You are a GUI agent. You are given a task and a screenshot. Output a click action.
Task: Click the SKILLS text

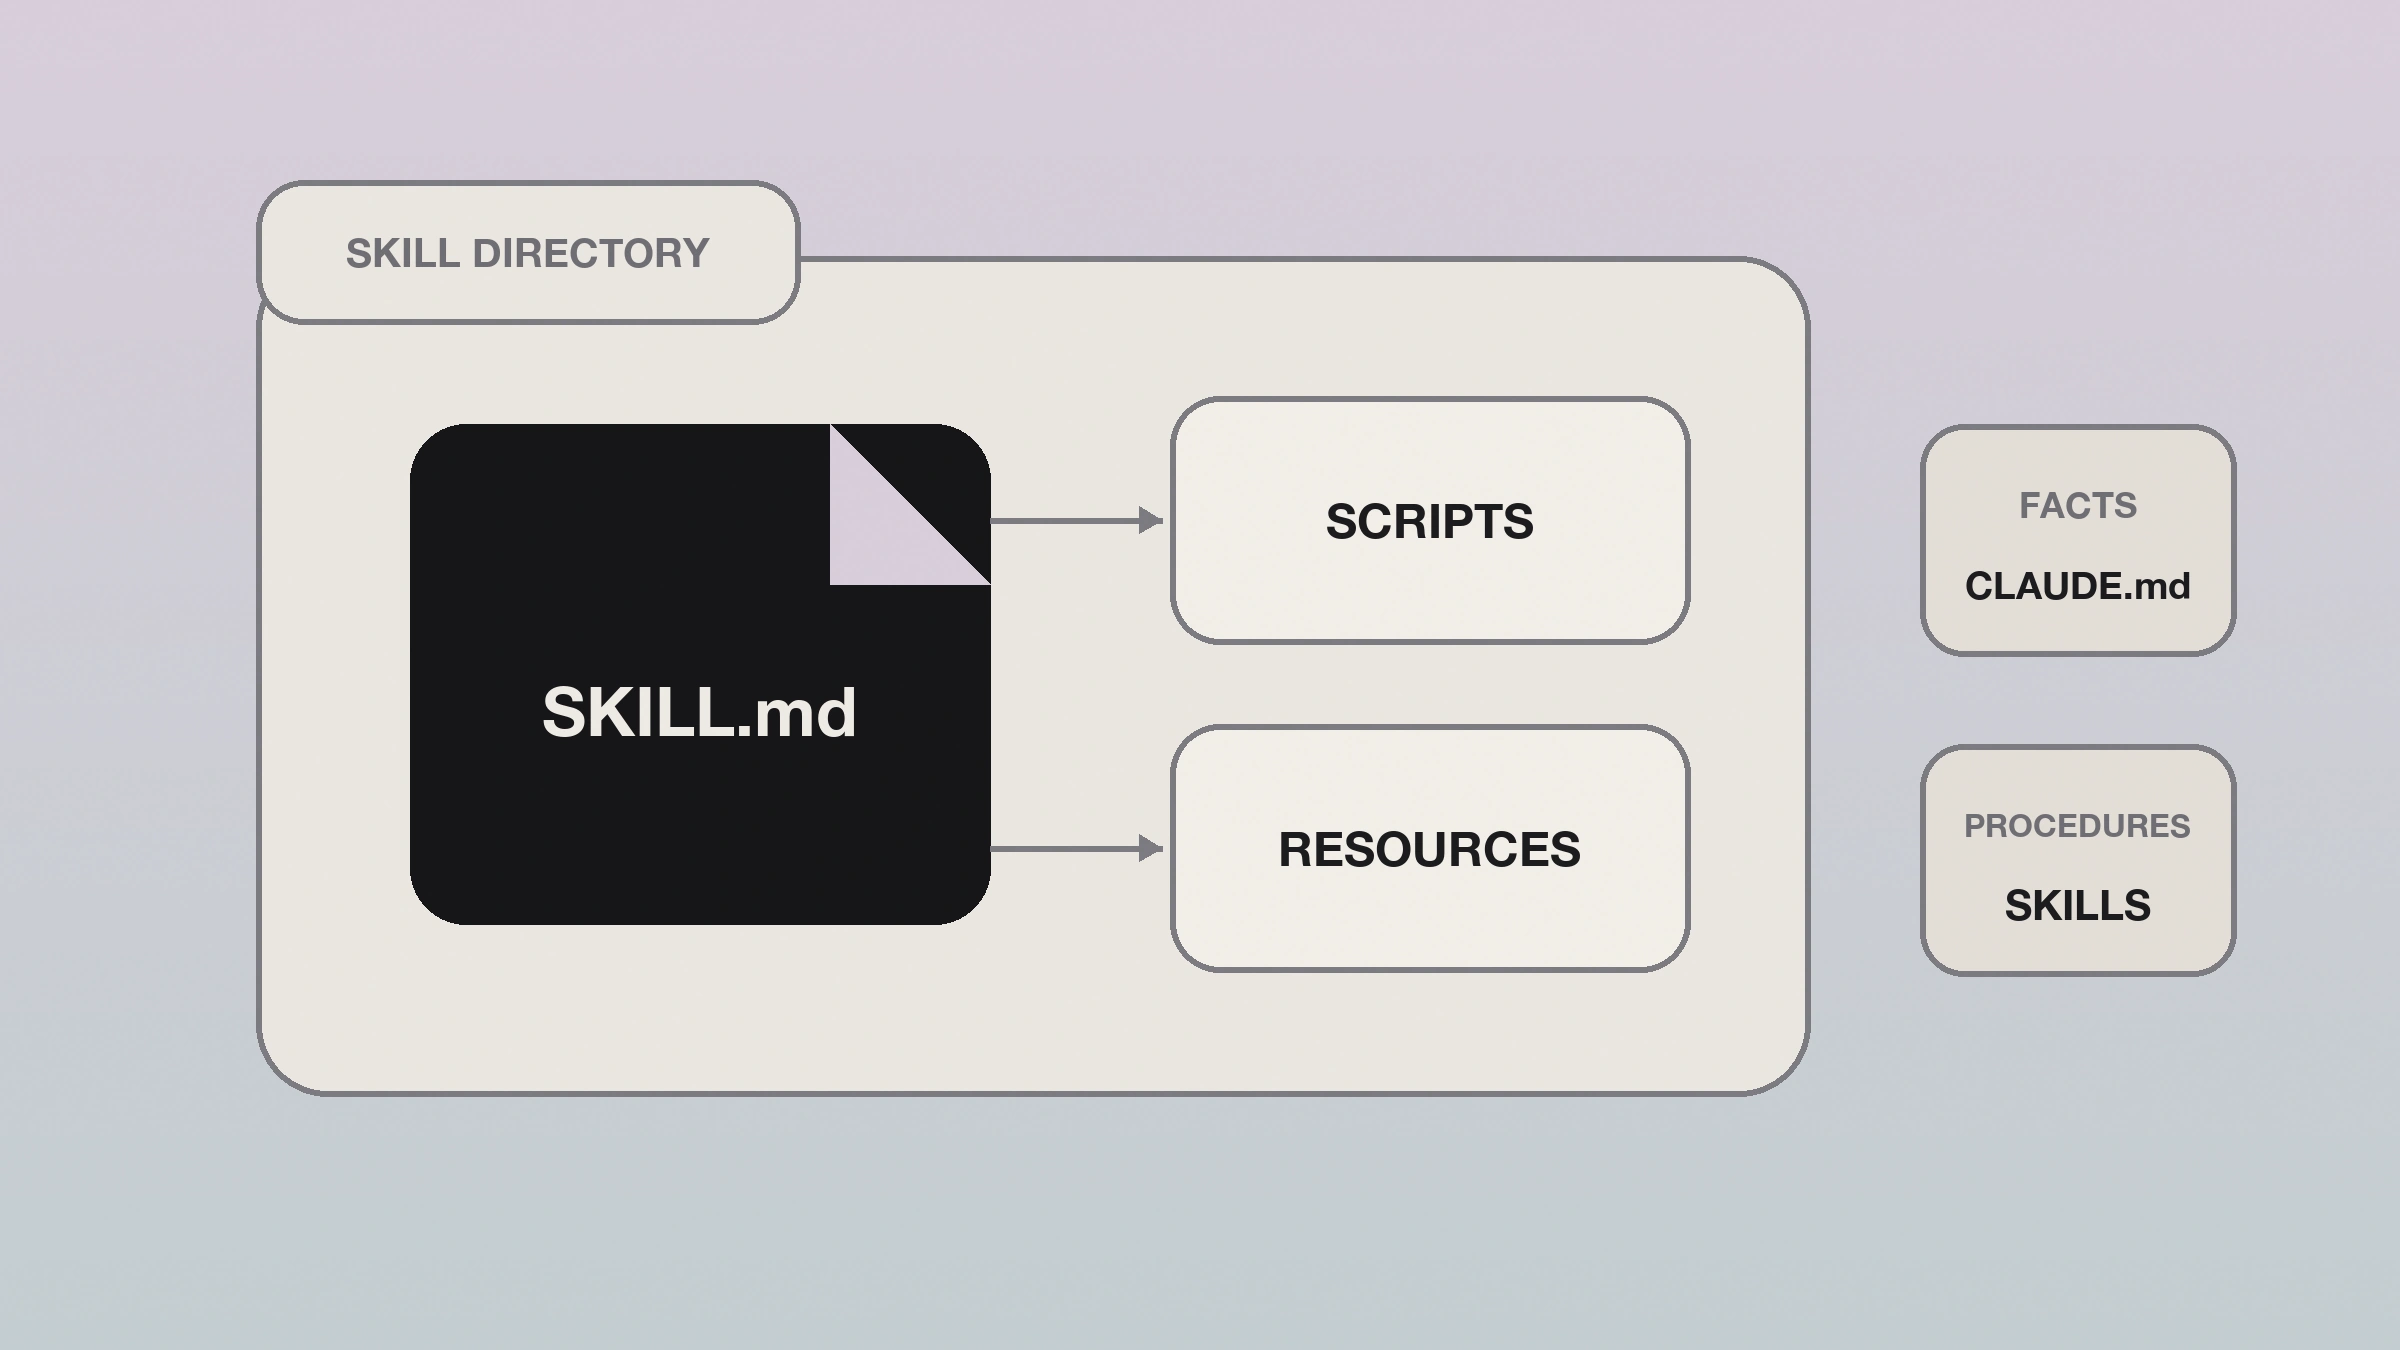(2078, 906)
